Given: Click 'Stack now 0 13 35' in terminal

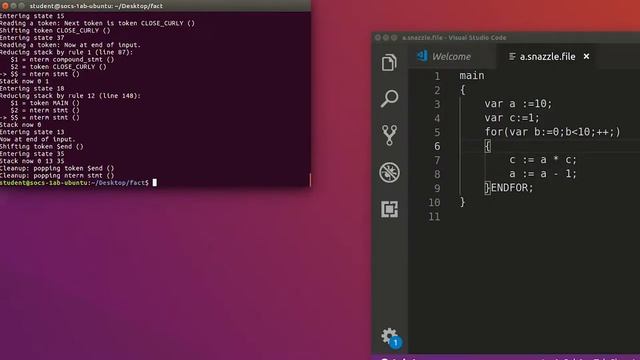Looking at the screenshot, I should coord(32,161).
